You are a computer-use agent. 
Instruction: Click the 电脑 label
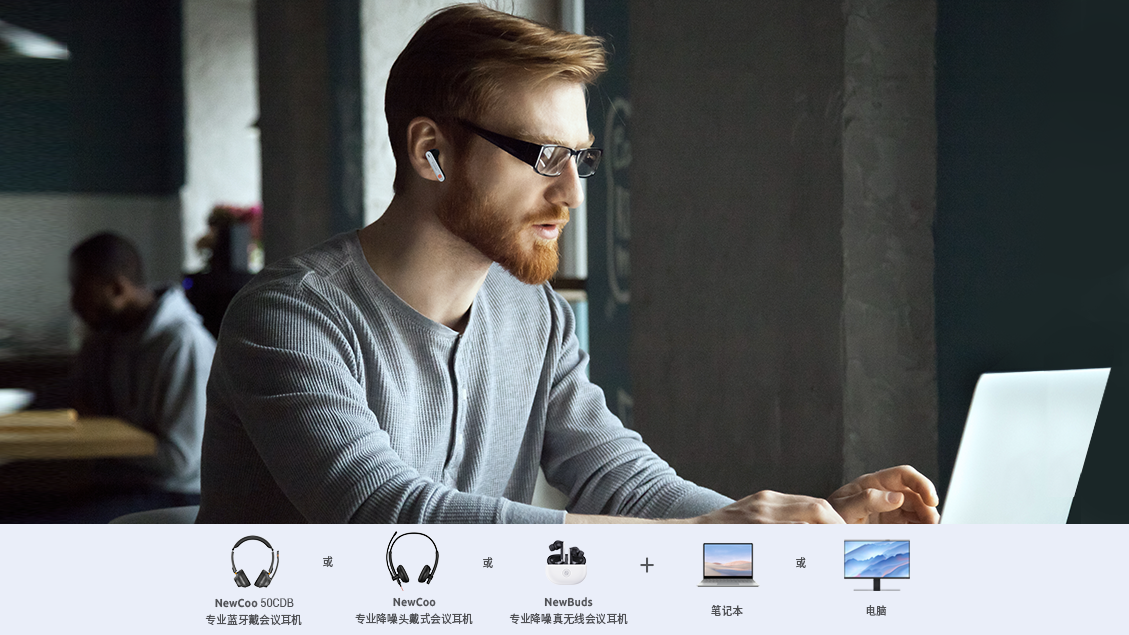coord(876,610)
